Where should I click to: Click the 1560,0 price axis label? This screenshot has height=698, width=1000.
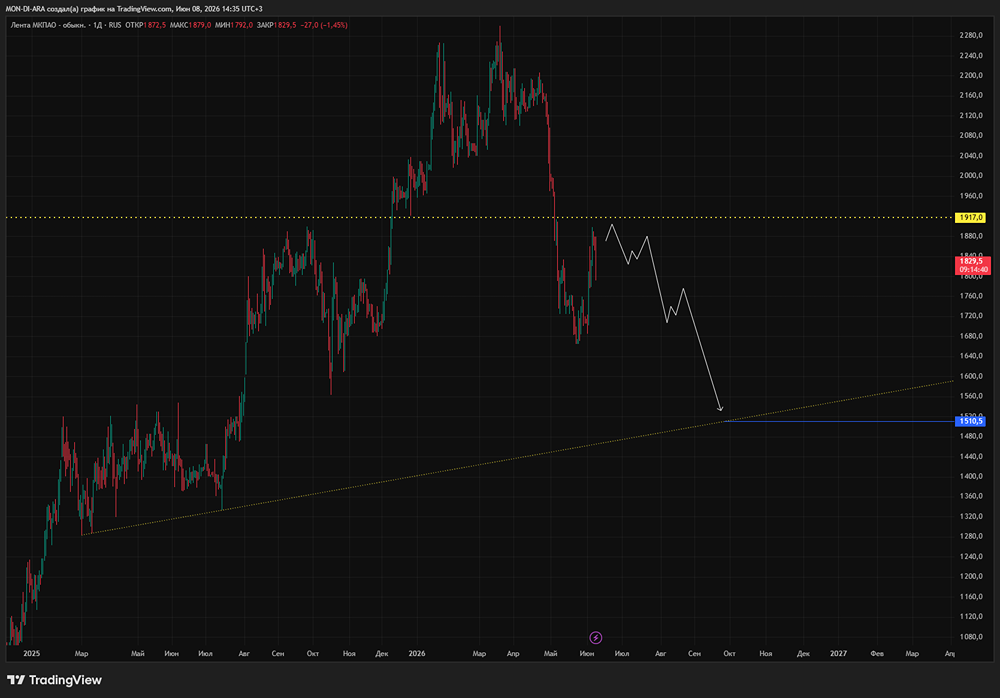pyautogui.click(x=971, y=396)
